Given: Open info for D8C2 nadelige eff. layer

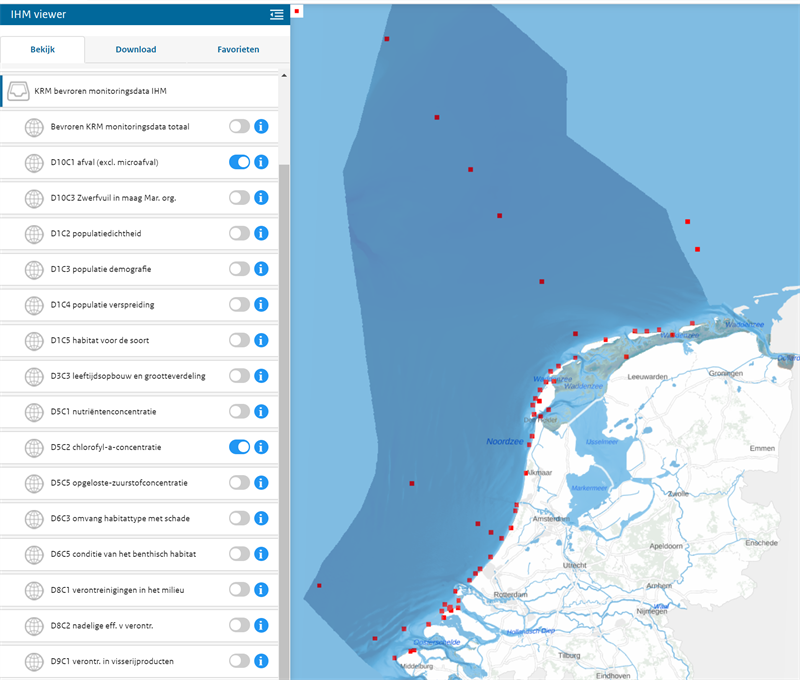Looking at the screenshot, I should pyautogui.click(x=261, y=625).
